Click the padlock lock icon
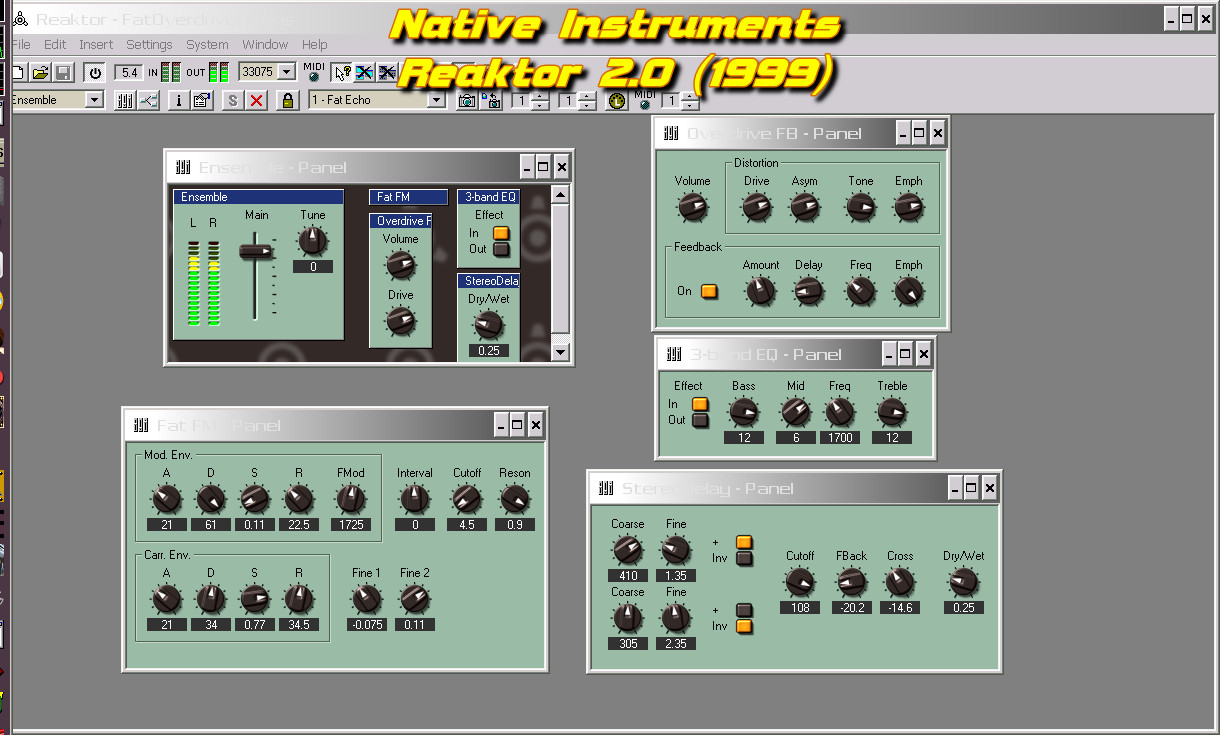The width and height of the screenshot is (1220, 735). click(288, 100)
